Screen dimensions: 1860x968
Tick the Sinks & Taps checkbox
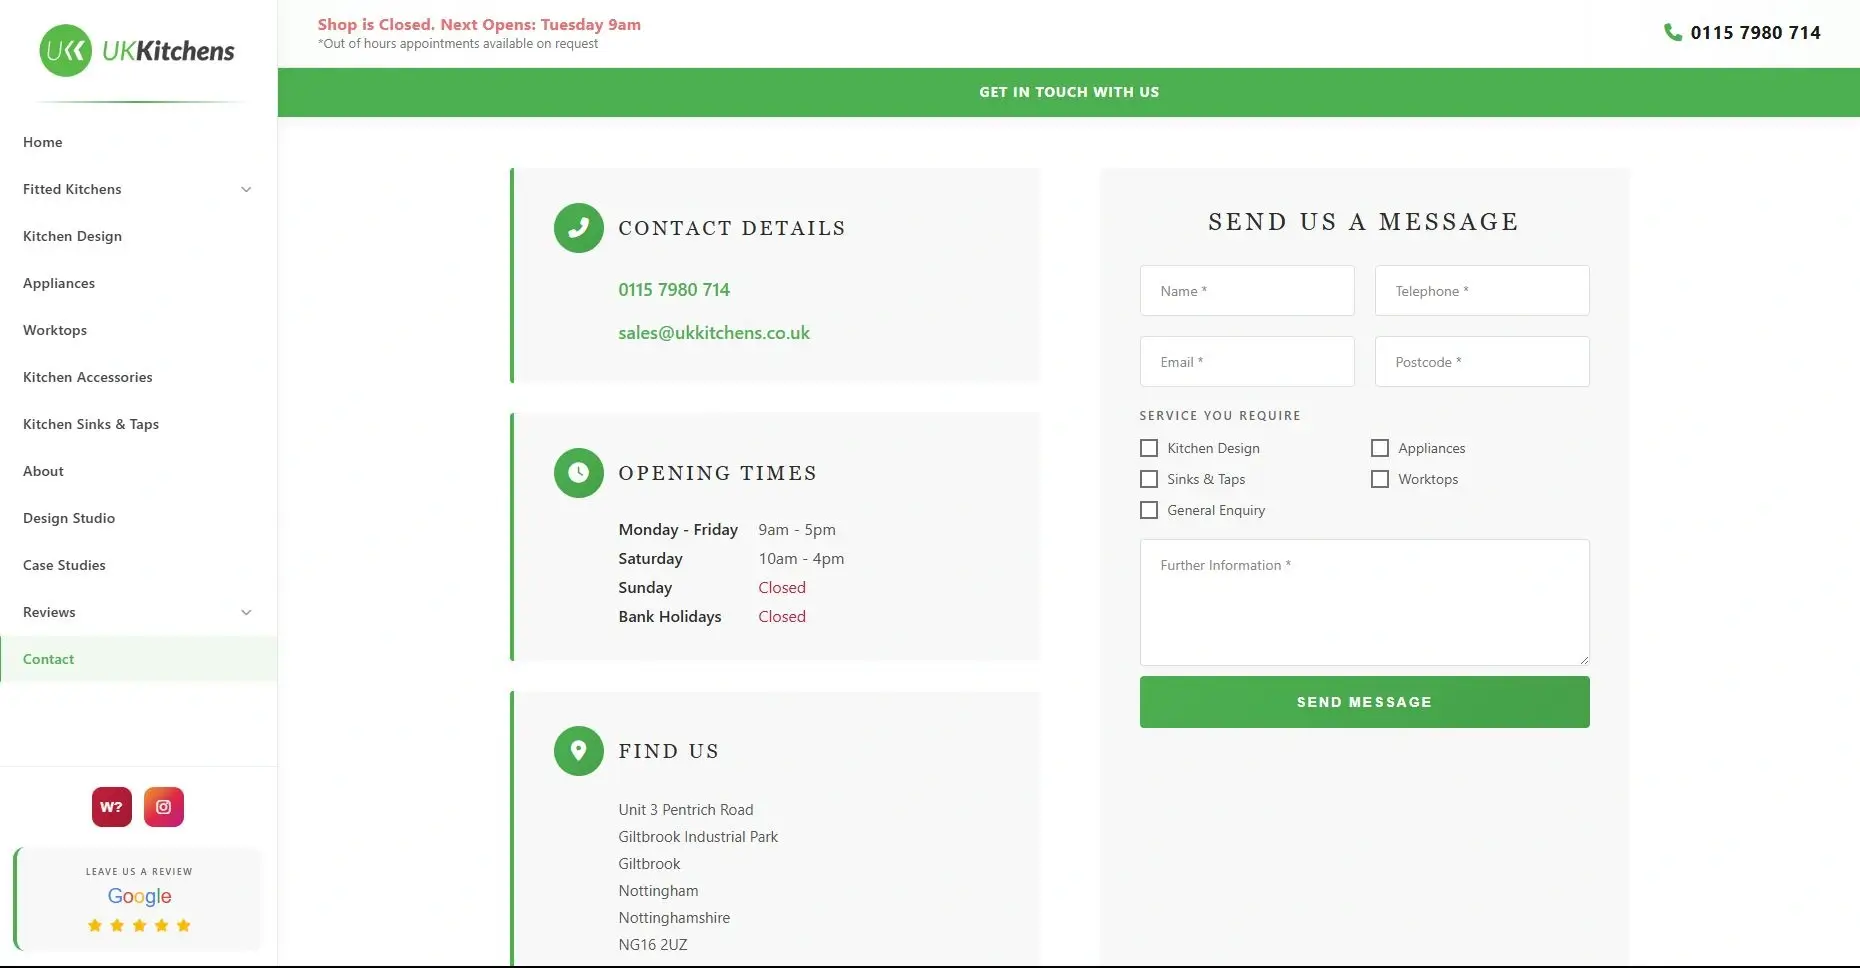pyautogui.click(x=1149, y=479)
